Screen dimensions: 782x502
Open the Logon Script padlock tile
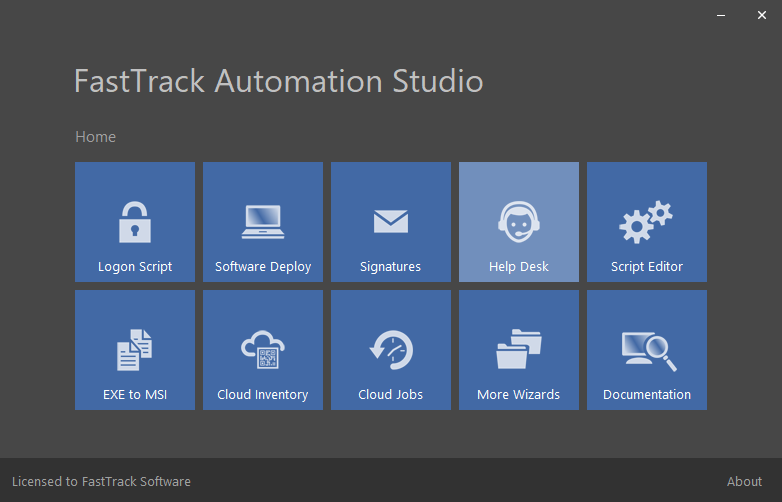[135, 222]
